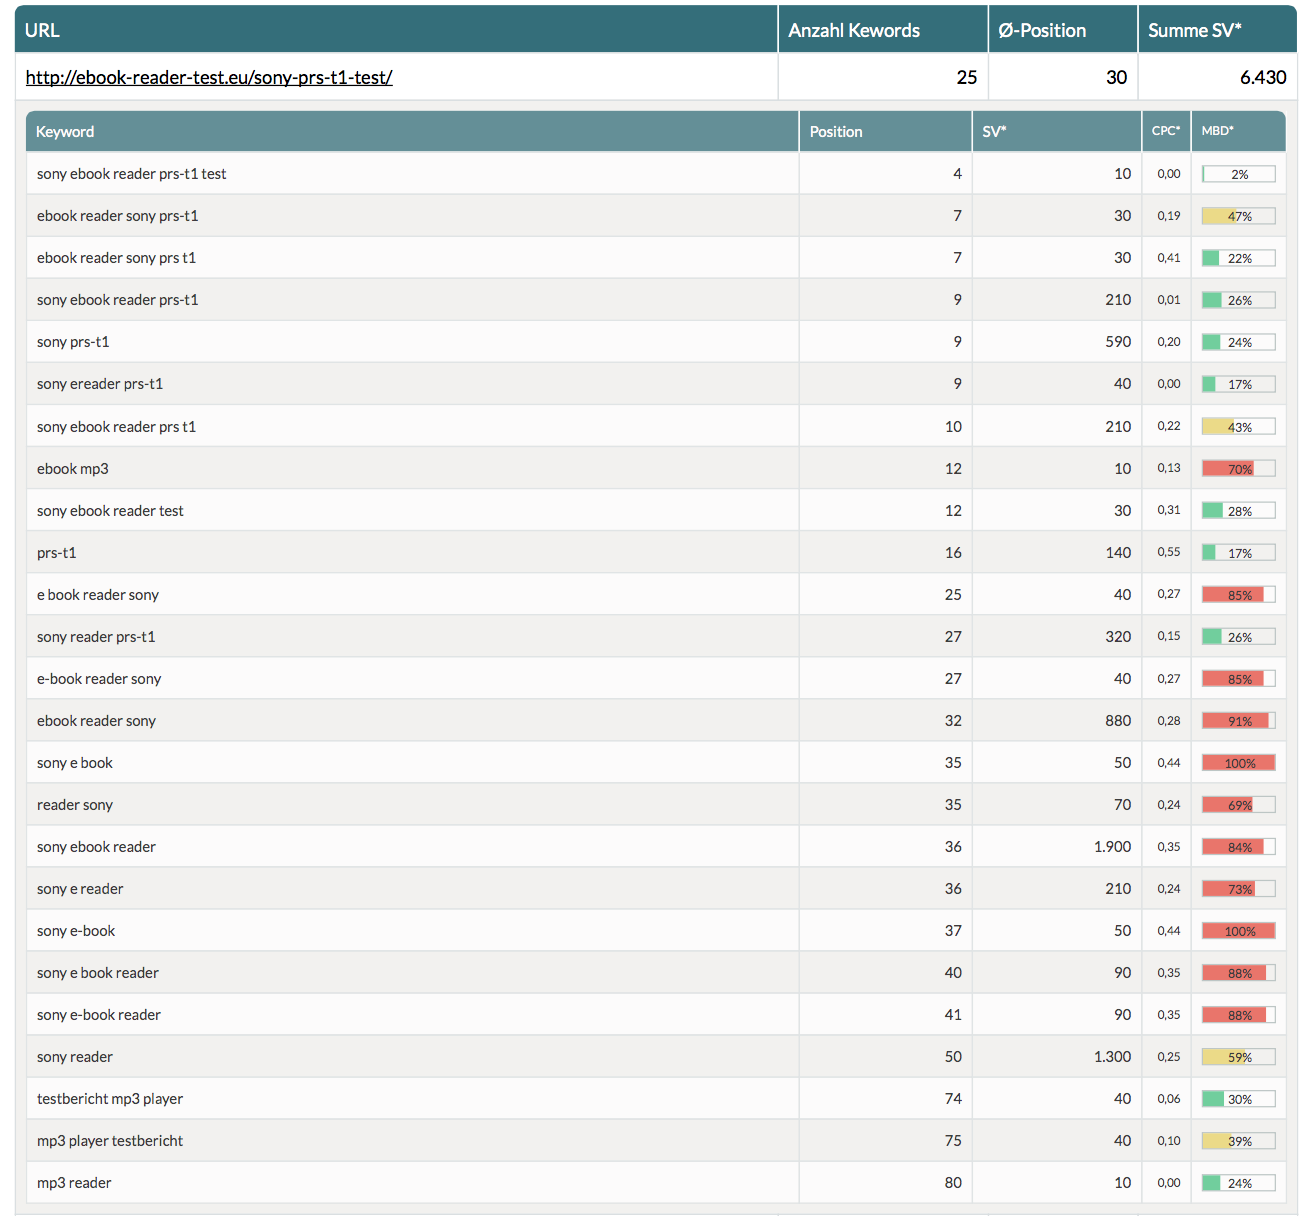
Task: Select keyword 'mp3 reader'
Action: tap(74, 1182)
